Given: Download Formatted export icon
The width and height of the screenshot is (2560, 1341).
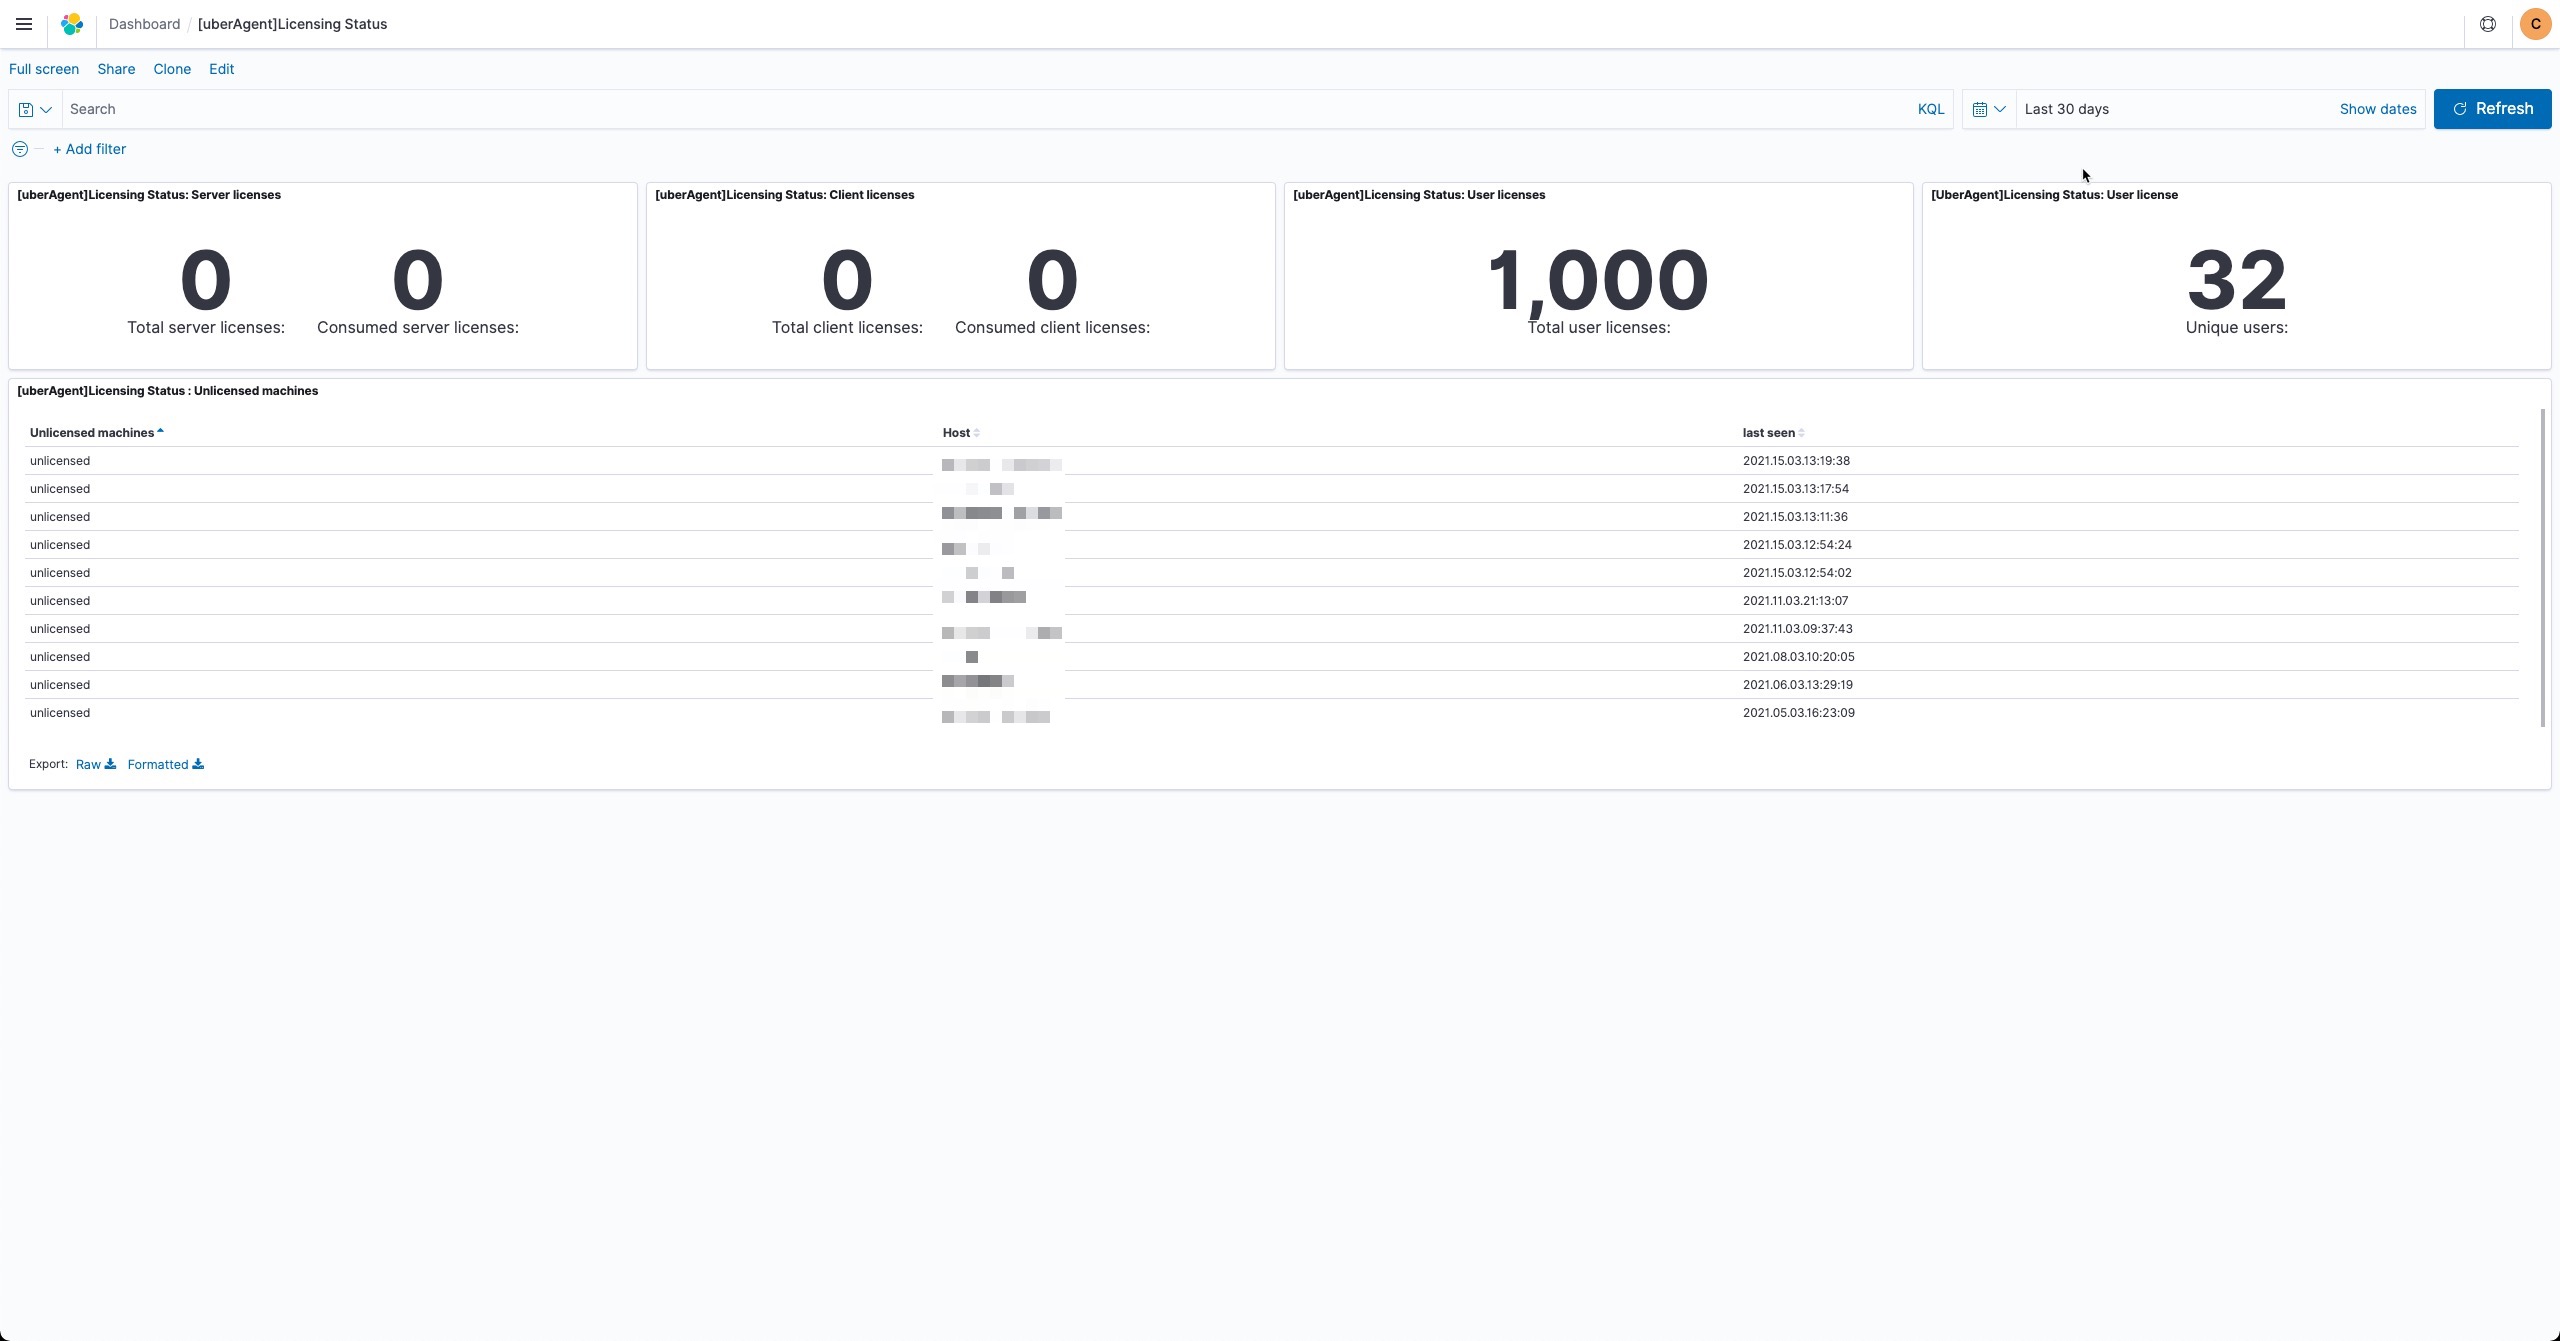Looking at the screenshot, I should click(x=198, y=764).
